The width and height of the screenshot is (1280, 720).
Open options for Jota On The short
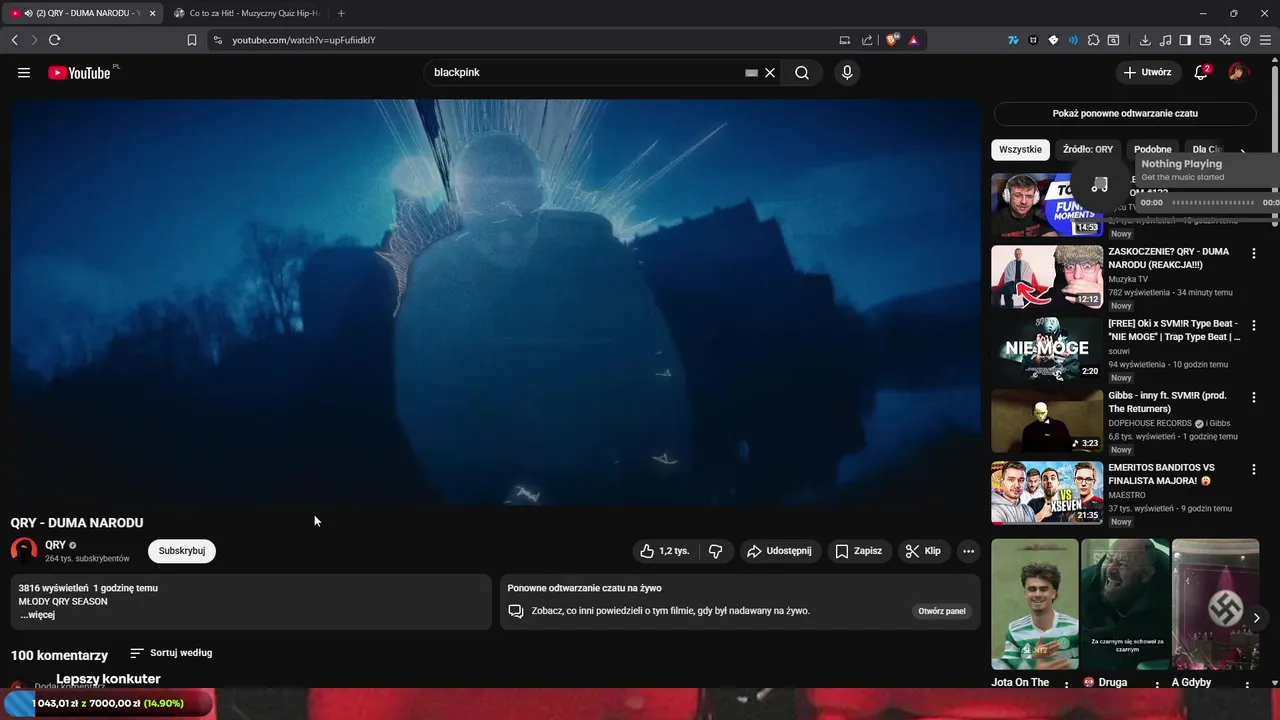1066,685
